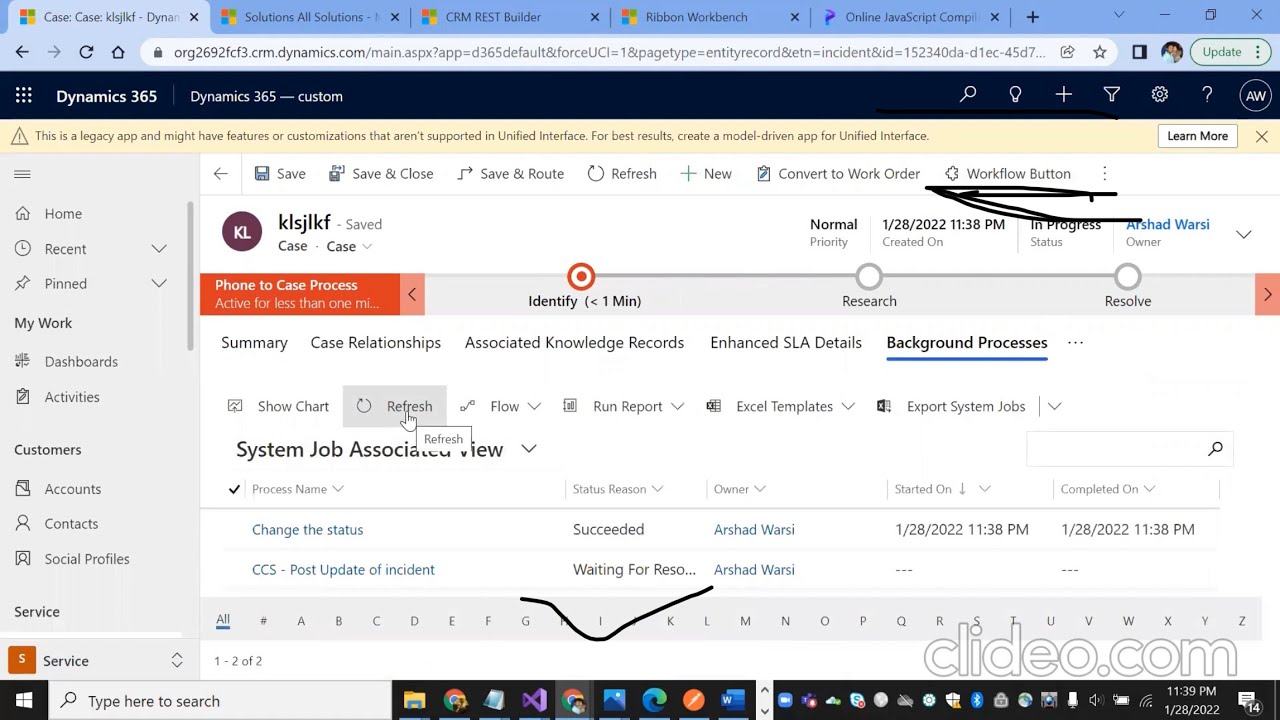Click the next stage arrow in process bar
1280x720 pixels.
pyautogui.click(x=1267, y=294)
